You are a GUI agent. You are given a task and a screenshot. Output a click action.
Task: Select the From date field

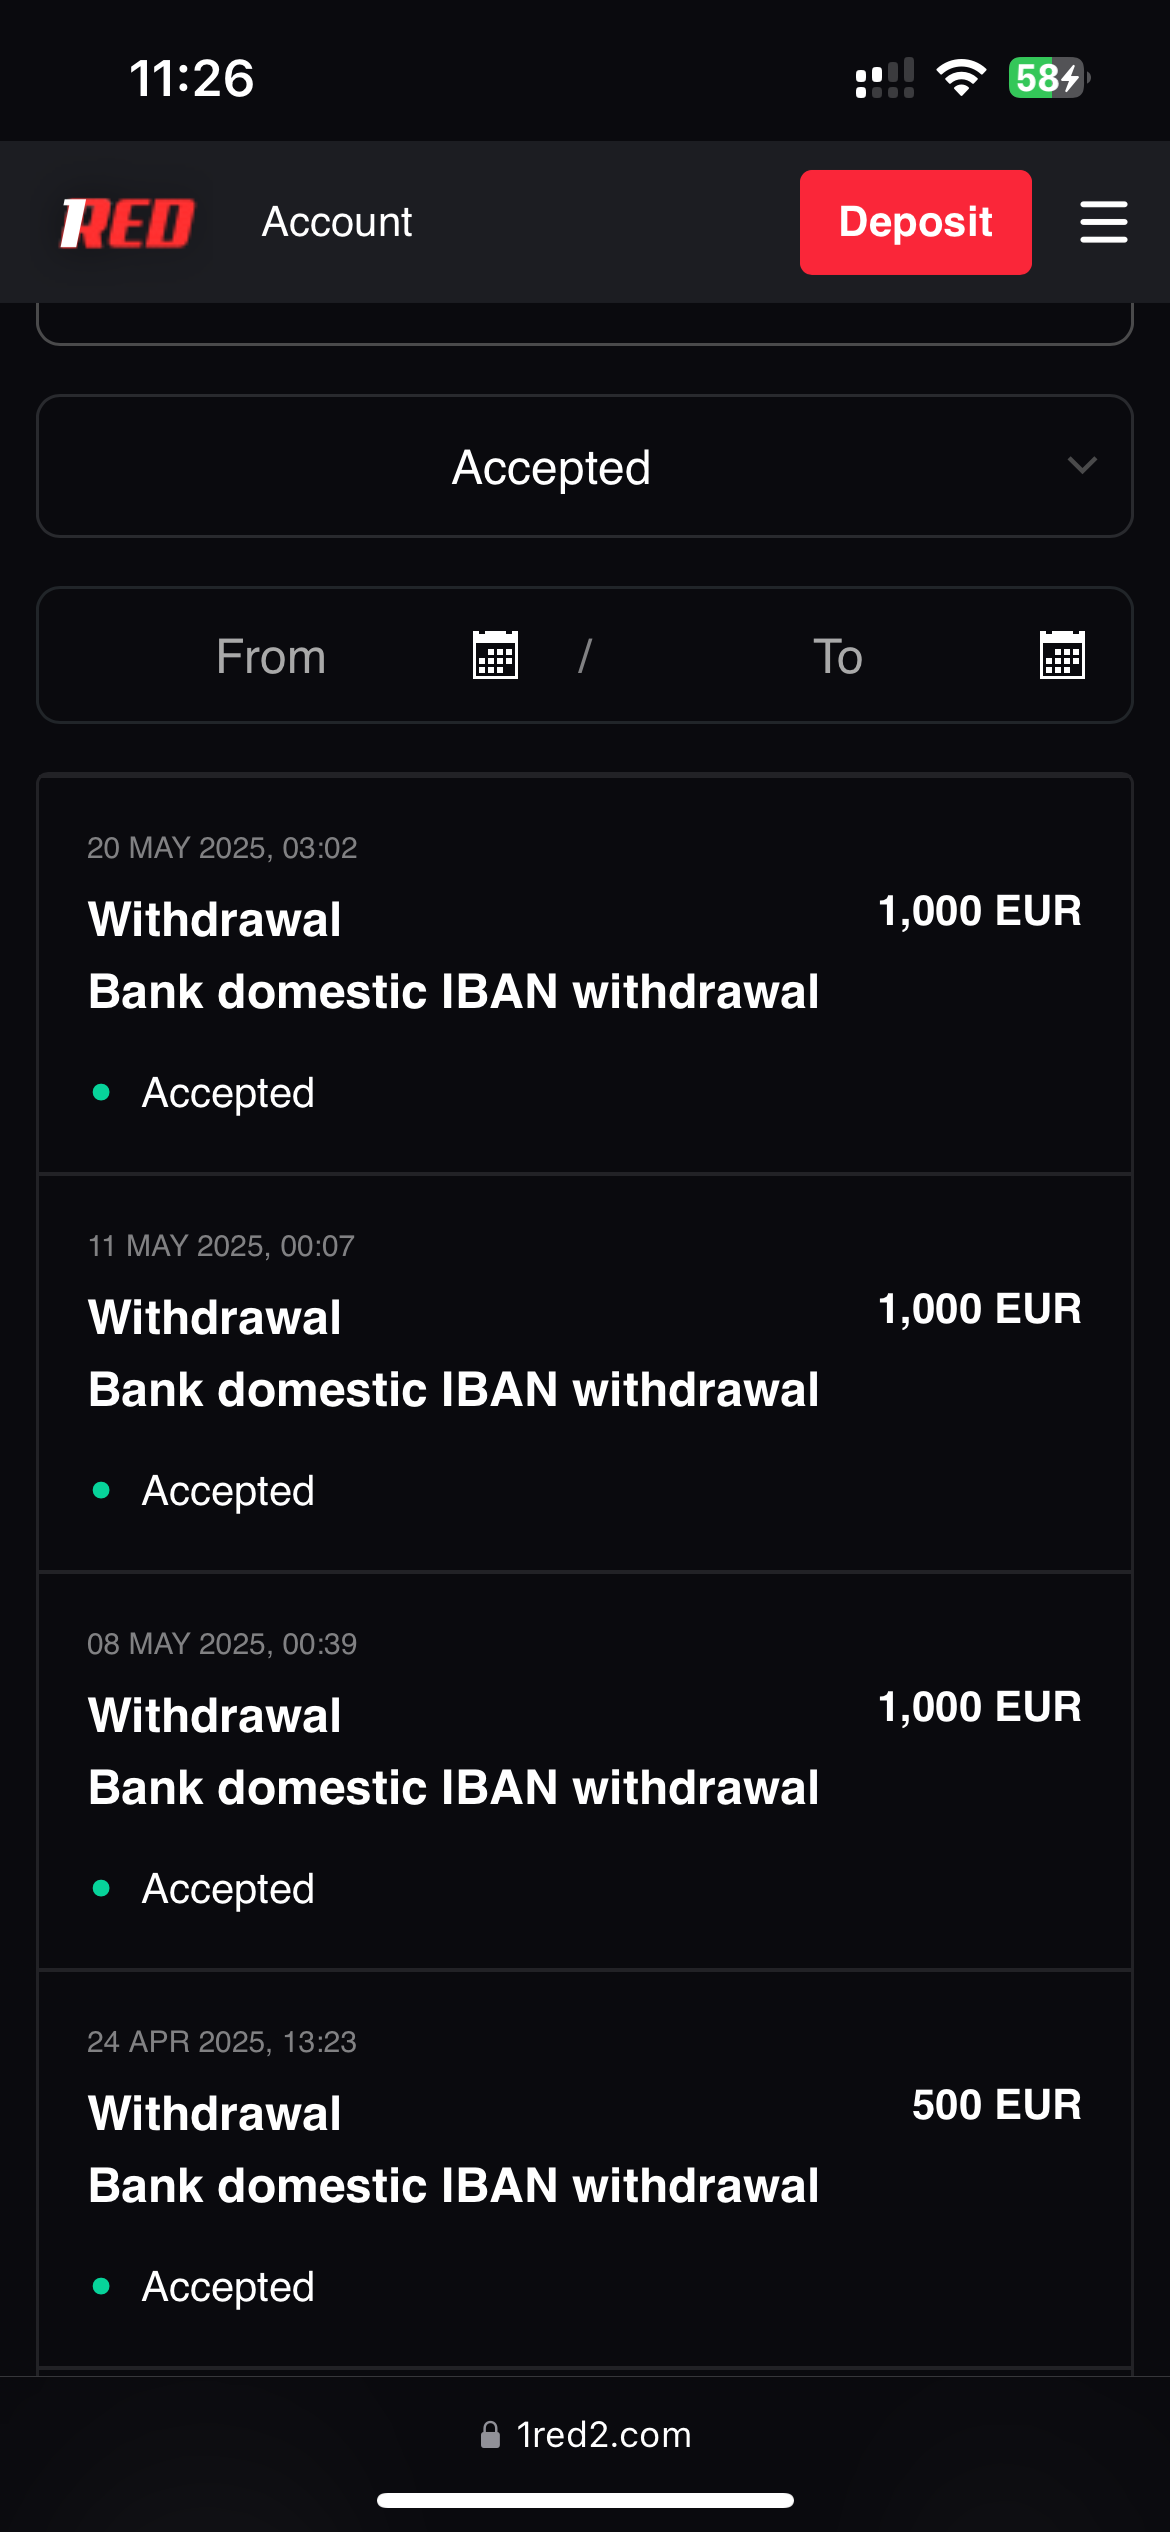point(271,657)
